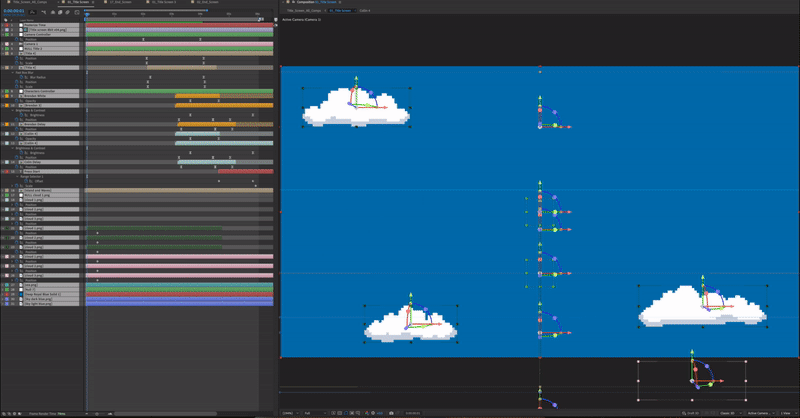Click first Position keyframe of Camera Controller
800x418 pixels.
tap(143, 39)
